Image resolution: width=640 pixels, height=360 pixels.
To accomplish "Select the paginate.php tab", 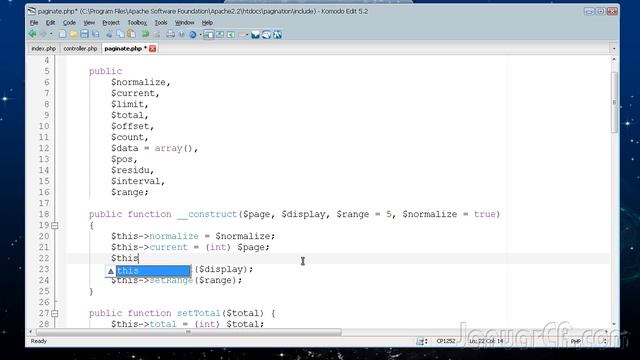I will point(123,49).
